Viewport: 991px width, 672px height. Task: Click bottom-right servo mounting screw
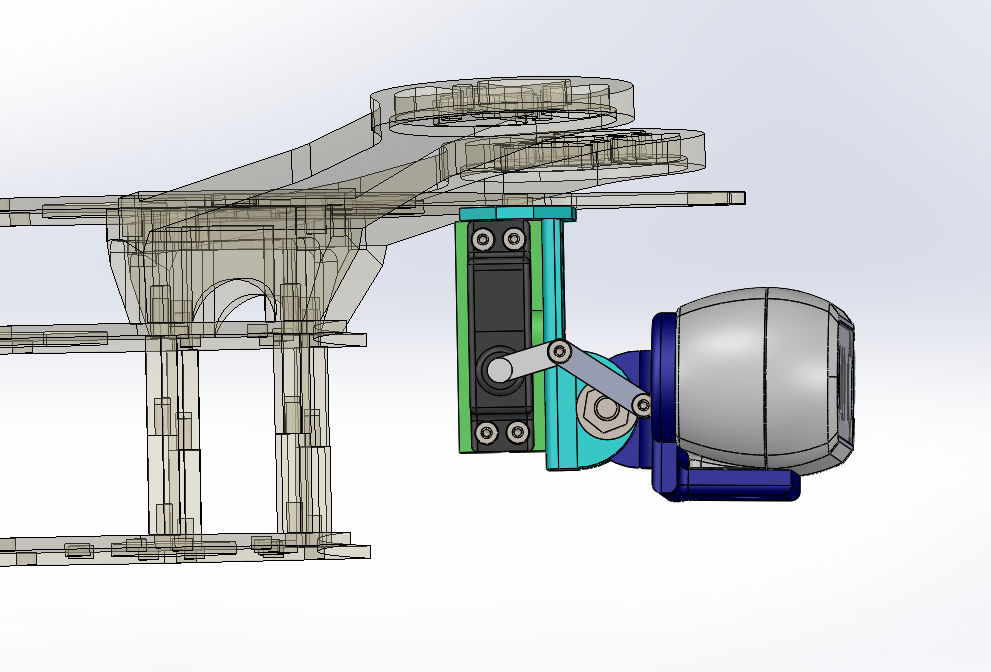pyautogui.click(x=517, y=432)
